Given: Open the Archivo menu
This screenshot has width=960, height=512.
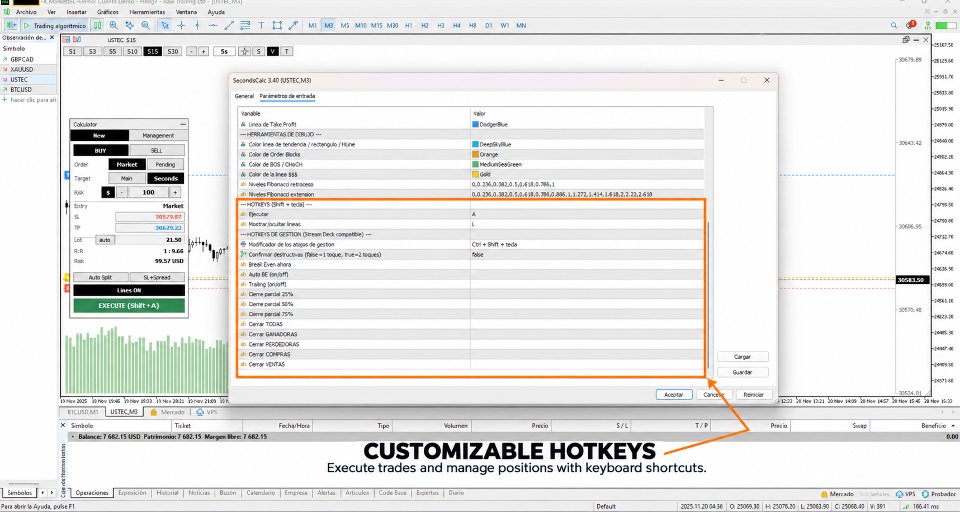Looking at the screenshot, I should tap(26, 12).
